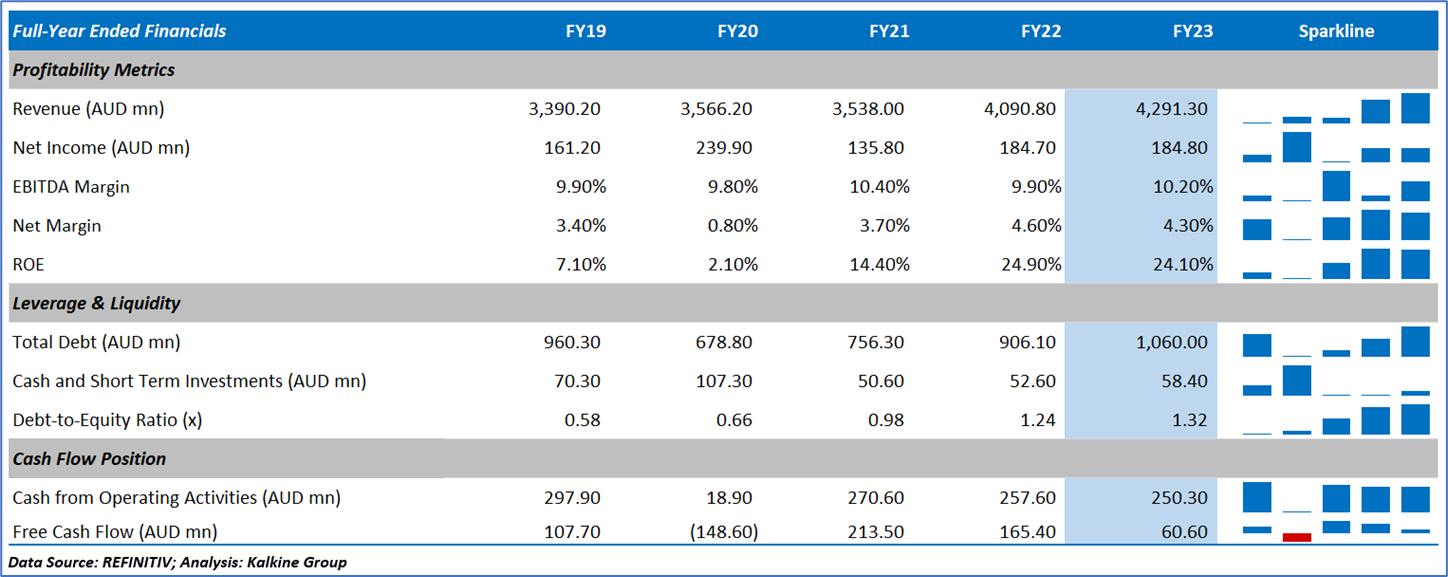Image resolution: width=1448 pixels, height=577 pixels.
Task: Select the Cash from Operating Activities sparkline
Action: [x=1336, y=498]
